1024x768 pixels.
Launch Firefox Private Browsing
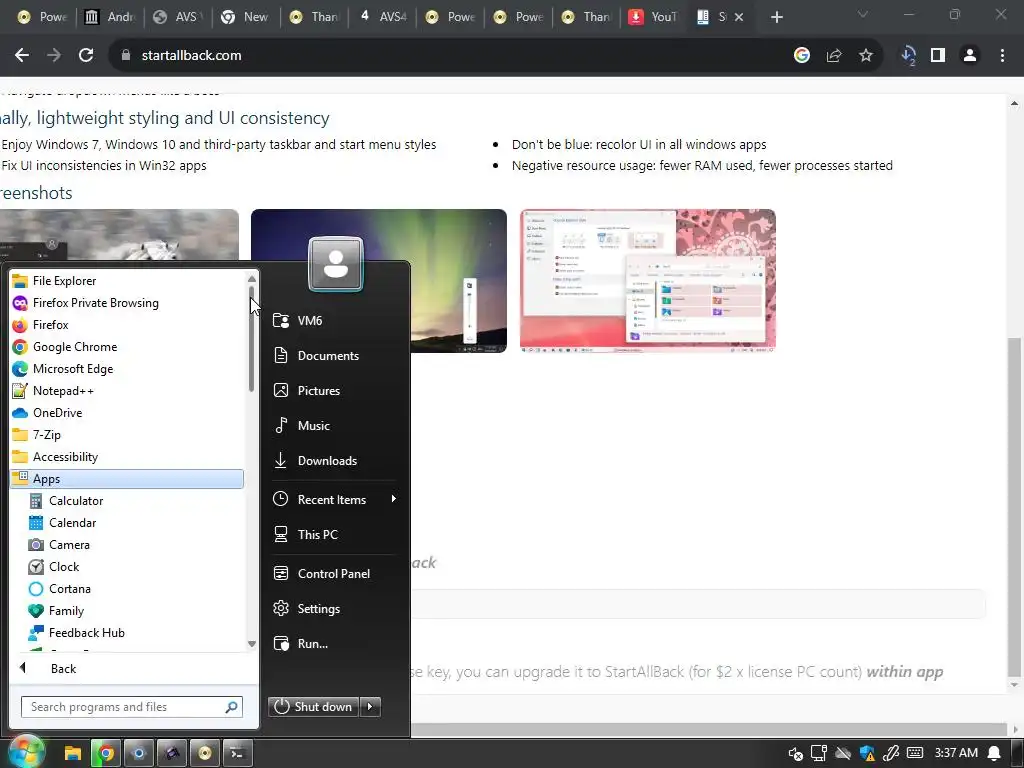[x=127, y=303]
